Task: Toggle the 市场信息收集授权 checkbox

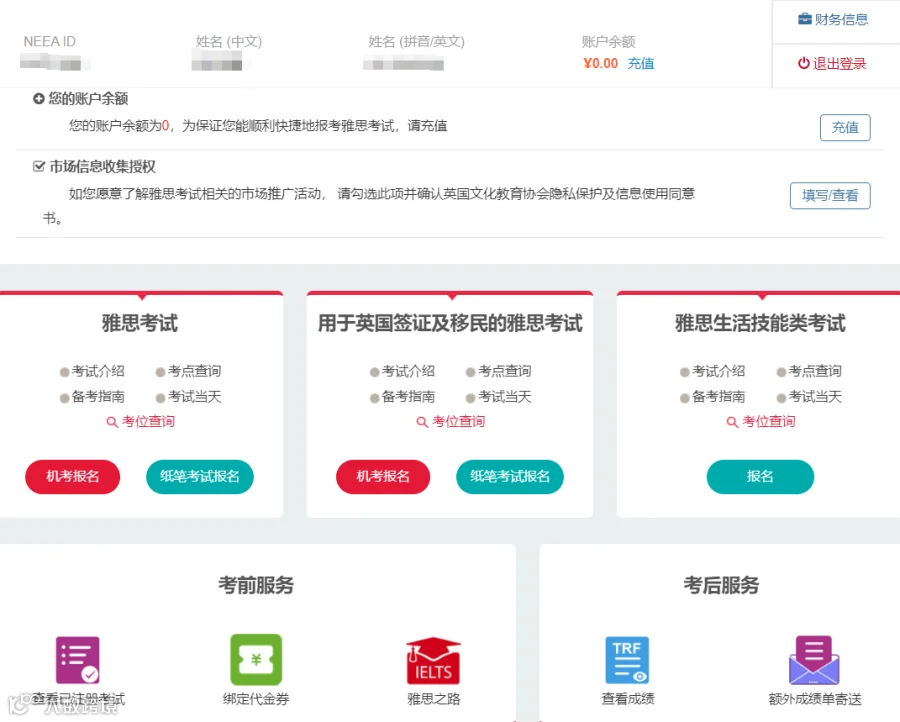Action: 38,167
